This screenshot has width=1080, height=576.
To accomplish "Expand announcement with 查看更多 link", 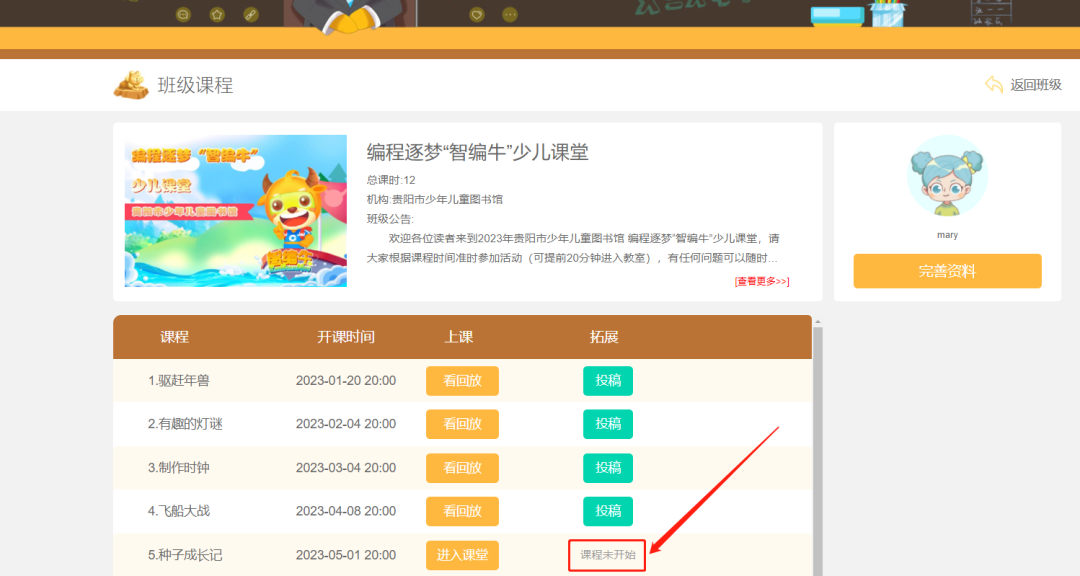I will pos(760,281).
